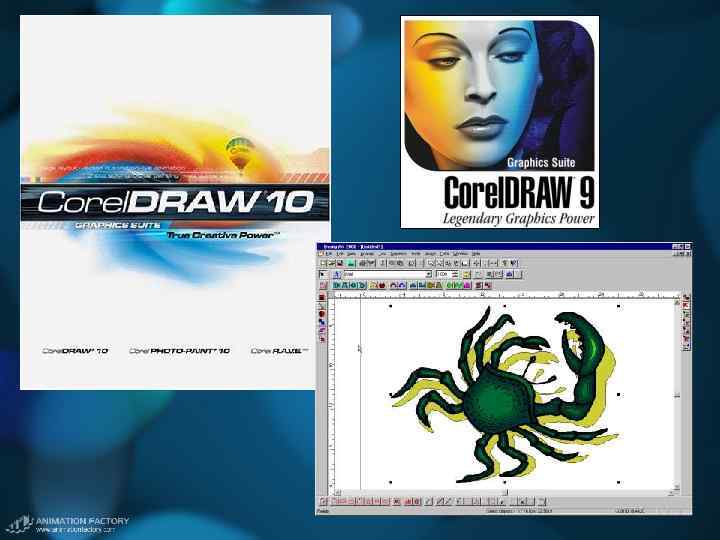This screenshot has width=720, height=540.
Task: Click the horizontal scrollbar under the canvas
Action: [x=503, y=492]
